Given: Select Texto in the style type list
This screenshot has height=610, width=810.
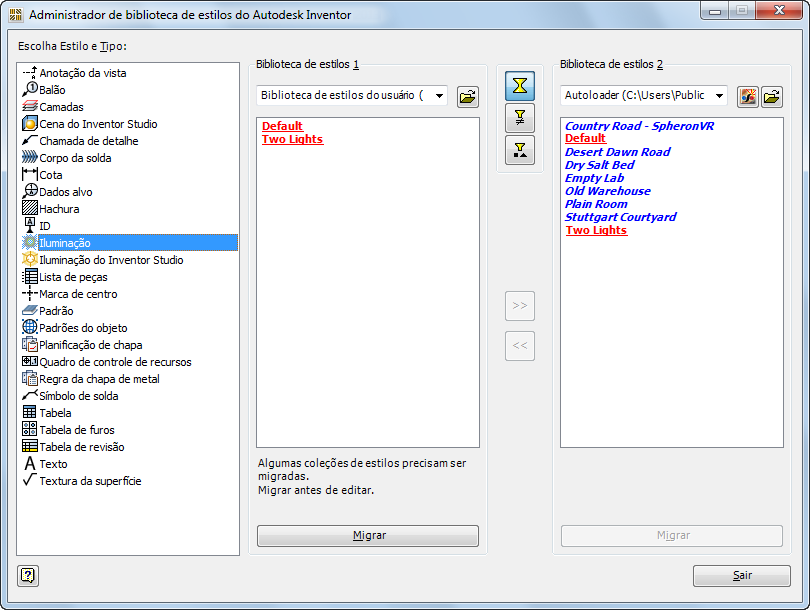Looking at the screenshot, I should pyautogui.click(x=53, y=464).
